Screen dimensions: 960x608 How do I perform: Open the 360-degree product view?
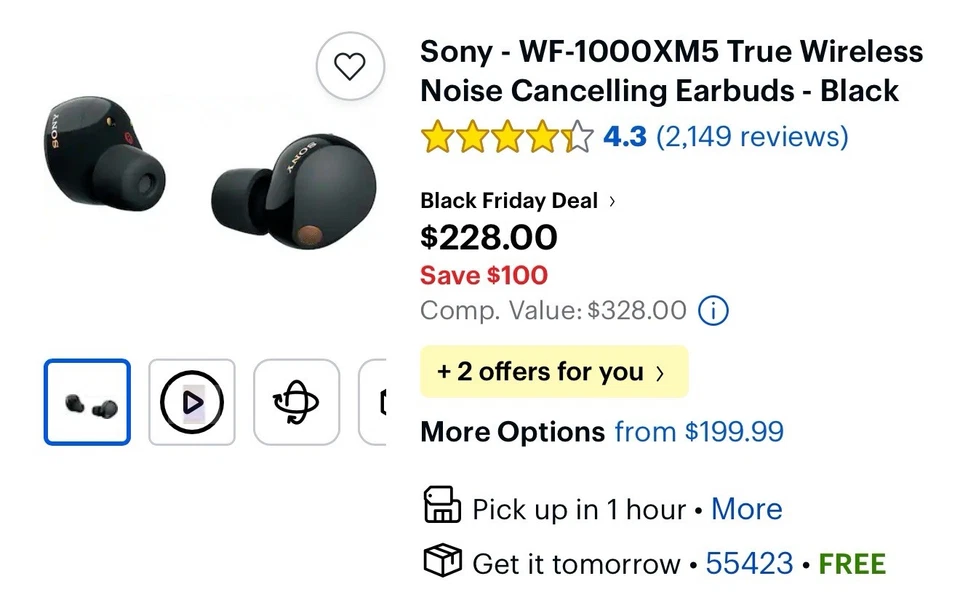pyautogui.click(x=295, y=401)
